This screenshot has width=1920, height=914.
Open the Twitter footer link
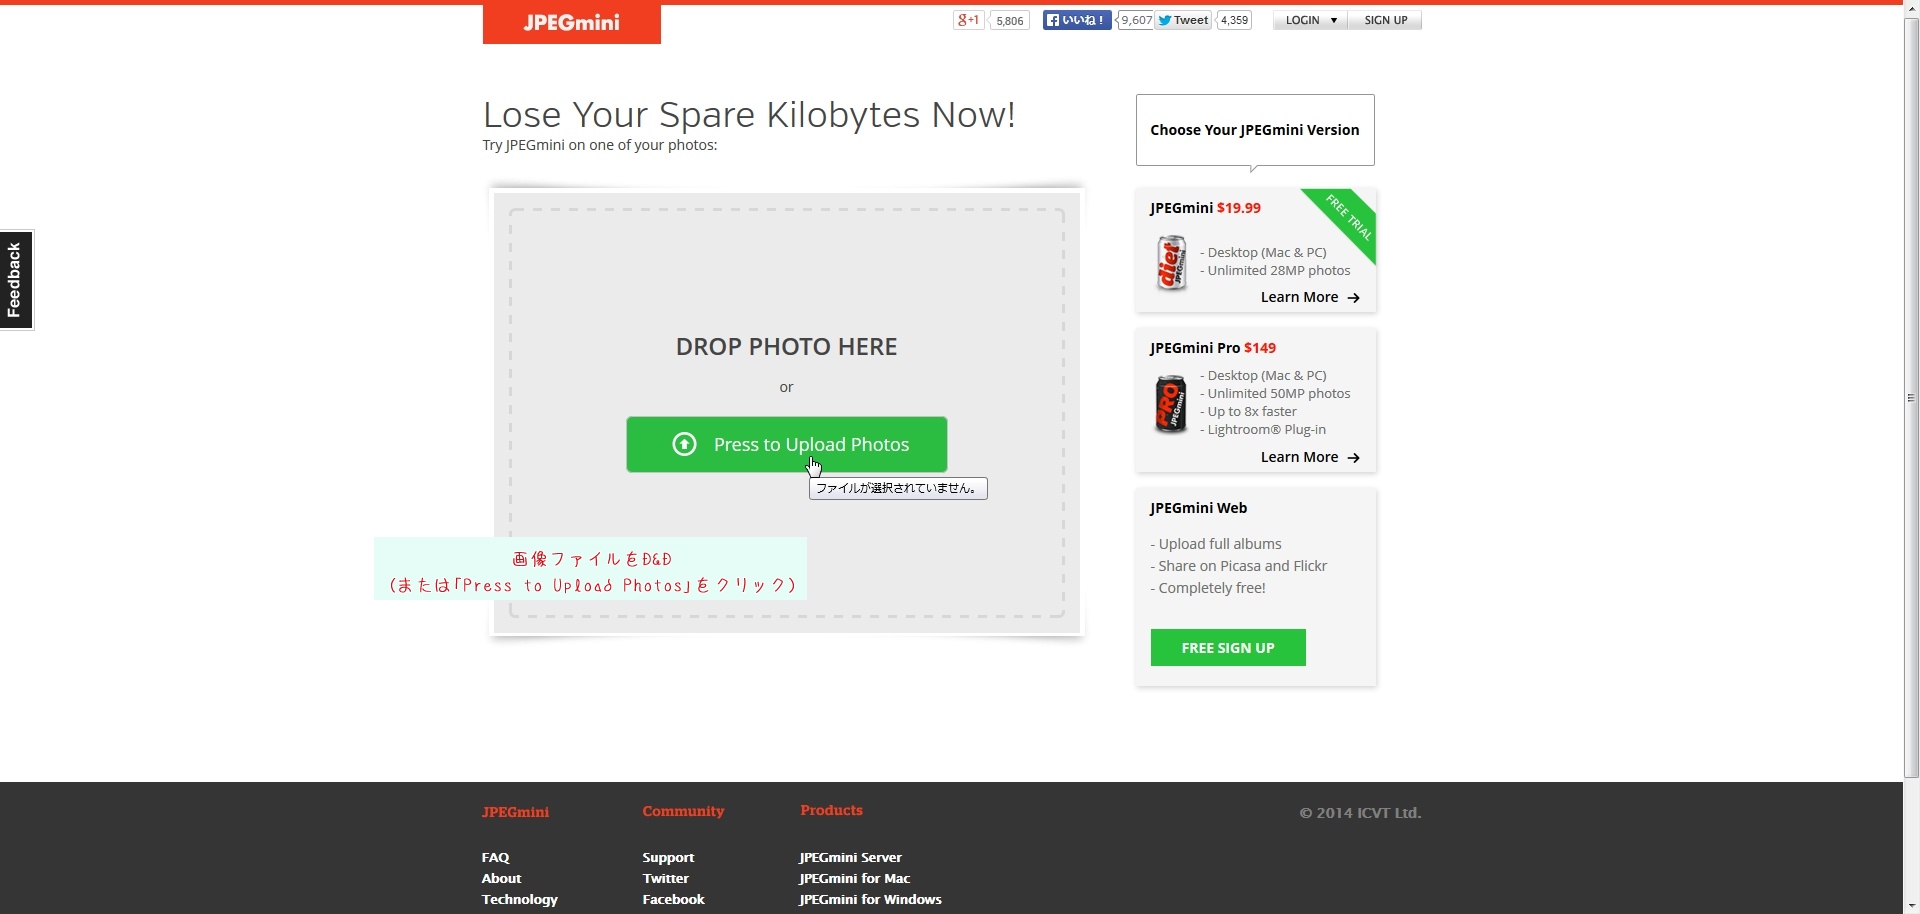click(665, 879)
